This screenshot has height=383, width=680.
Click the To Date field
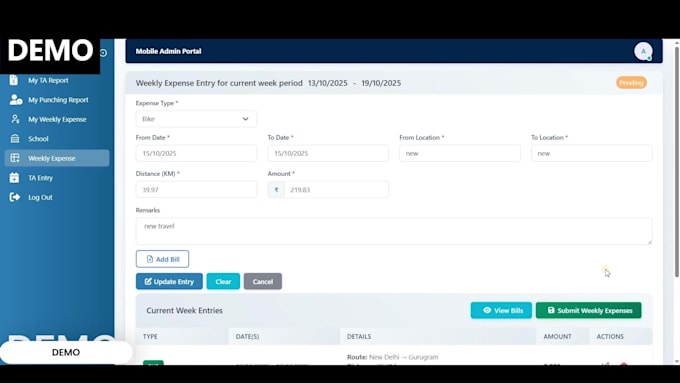328,153
